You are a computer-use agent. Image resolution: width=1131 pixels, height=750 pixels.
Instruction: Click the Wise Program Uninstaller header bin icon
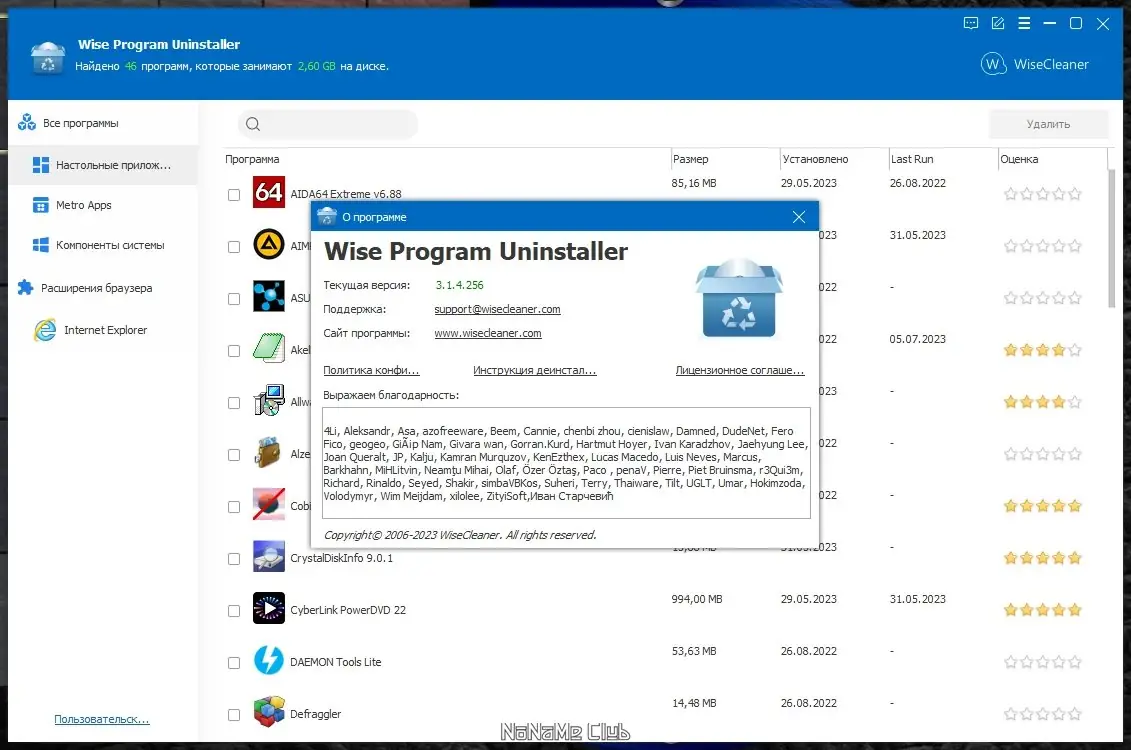click(48, 57)
